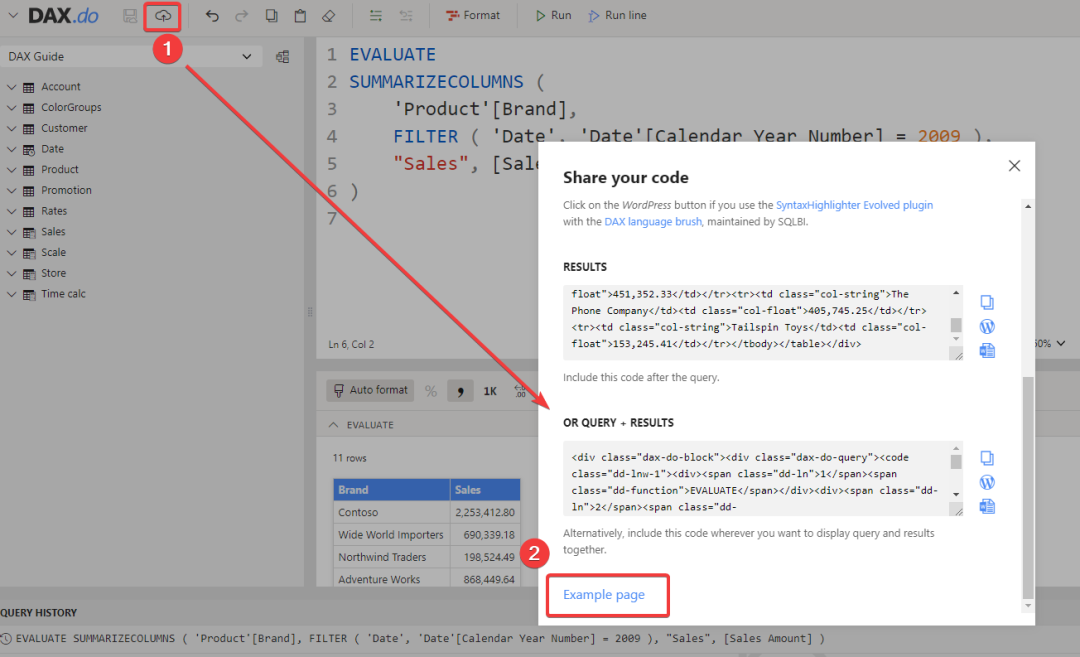The height and width of the screenshot is (657, 1080).
Task: Click WordPress icon for QUERY + RESULTS
Action: point(987,482)
